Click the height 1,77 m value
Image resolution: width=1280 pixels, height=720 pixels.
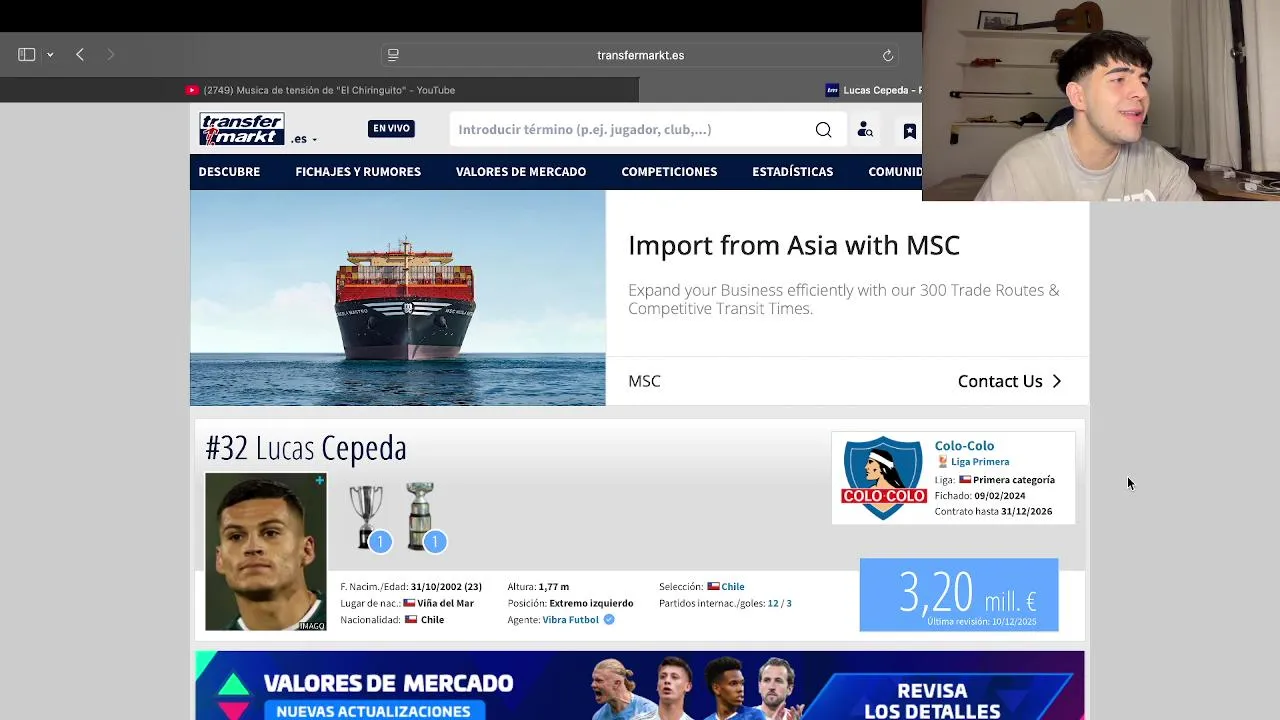[553, 587]
